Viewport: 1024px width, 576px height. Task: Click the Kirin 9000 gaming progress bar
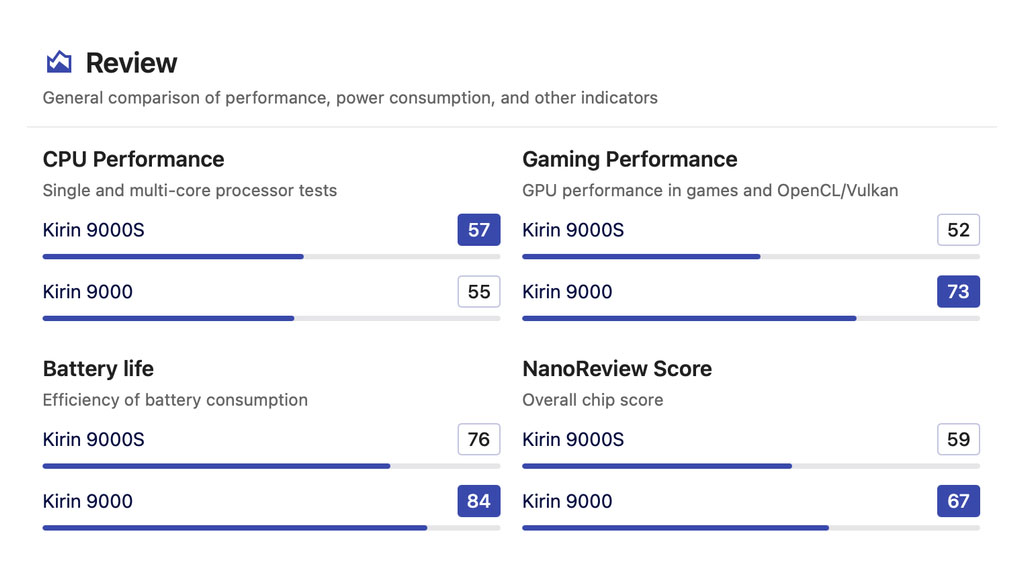pos(750,319)
